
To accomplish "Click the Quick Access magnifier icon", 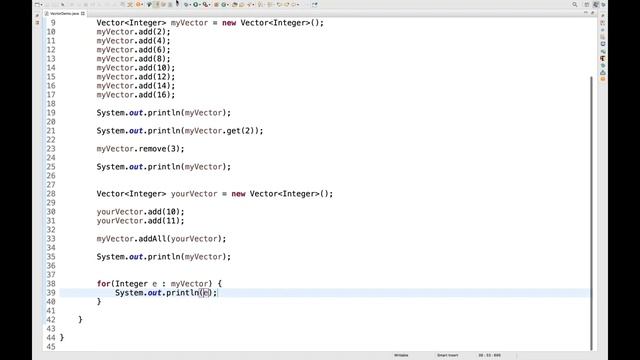I will click(575, 4).
